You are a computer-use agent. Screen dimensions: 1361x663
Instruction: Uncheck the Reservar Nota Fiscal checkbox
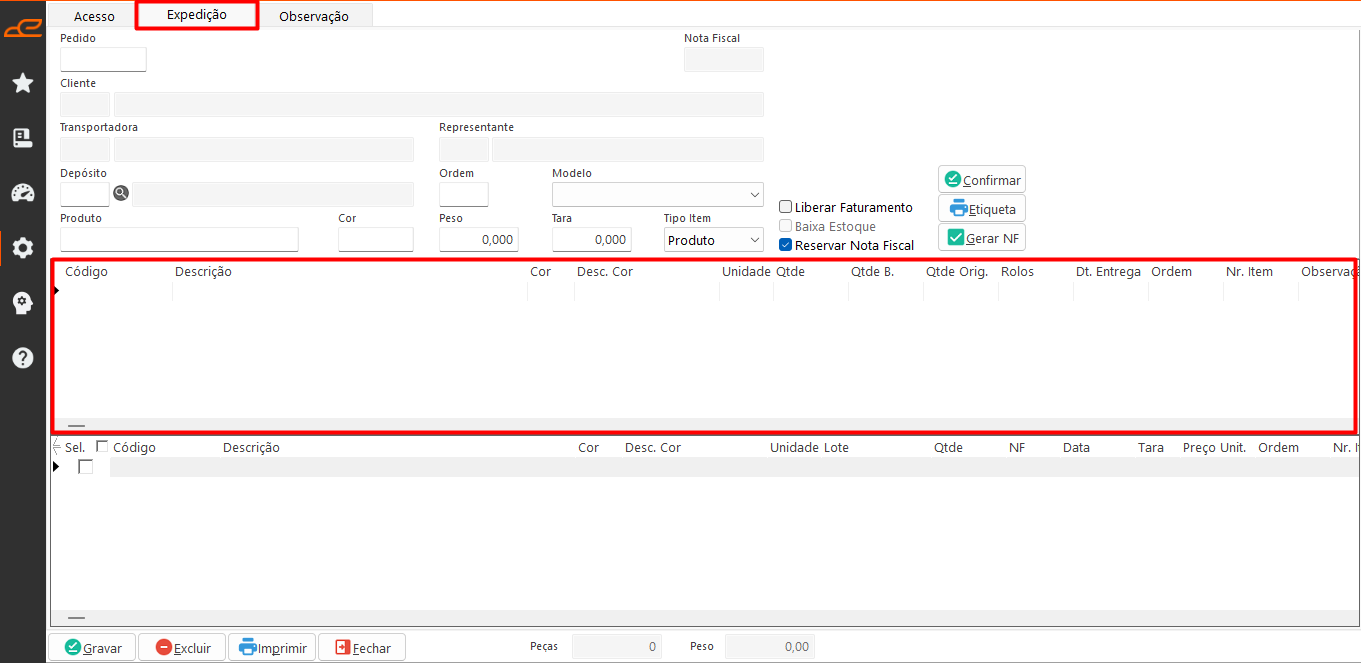click(785, 245)
